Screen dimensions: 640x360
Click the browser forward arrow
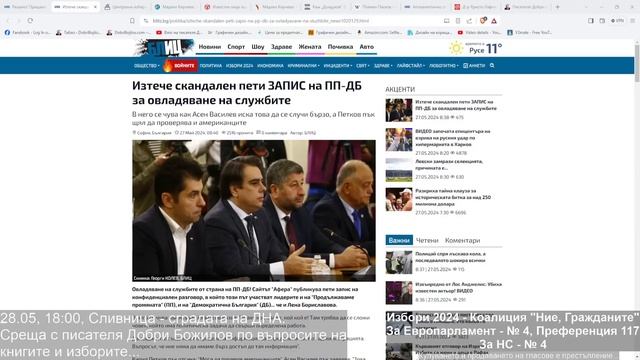[x=19, y=20]
